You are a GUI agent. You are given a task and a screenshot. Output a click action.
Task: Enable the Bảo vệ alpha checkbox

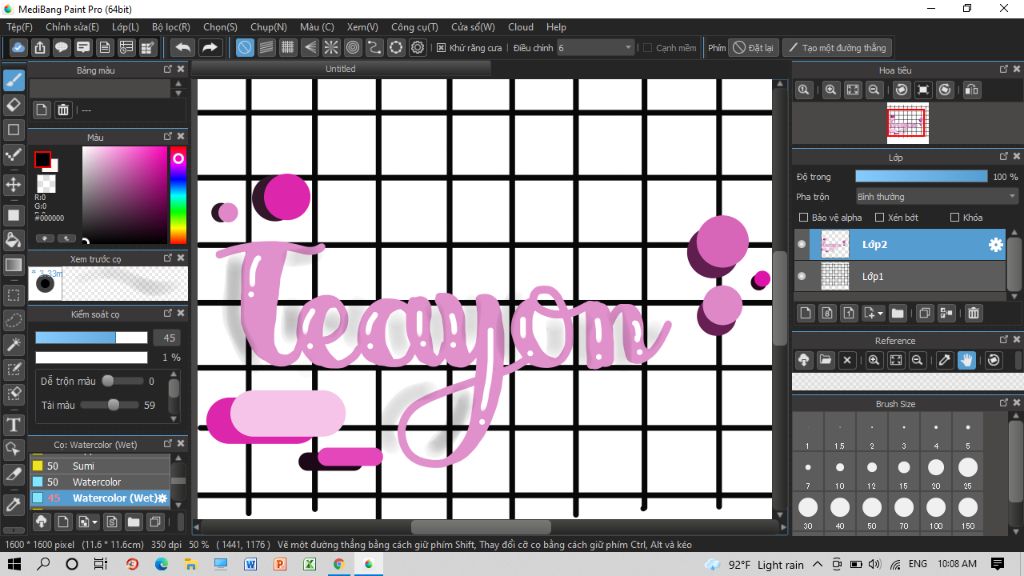[x=804, y=217]
